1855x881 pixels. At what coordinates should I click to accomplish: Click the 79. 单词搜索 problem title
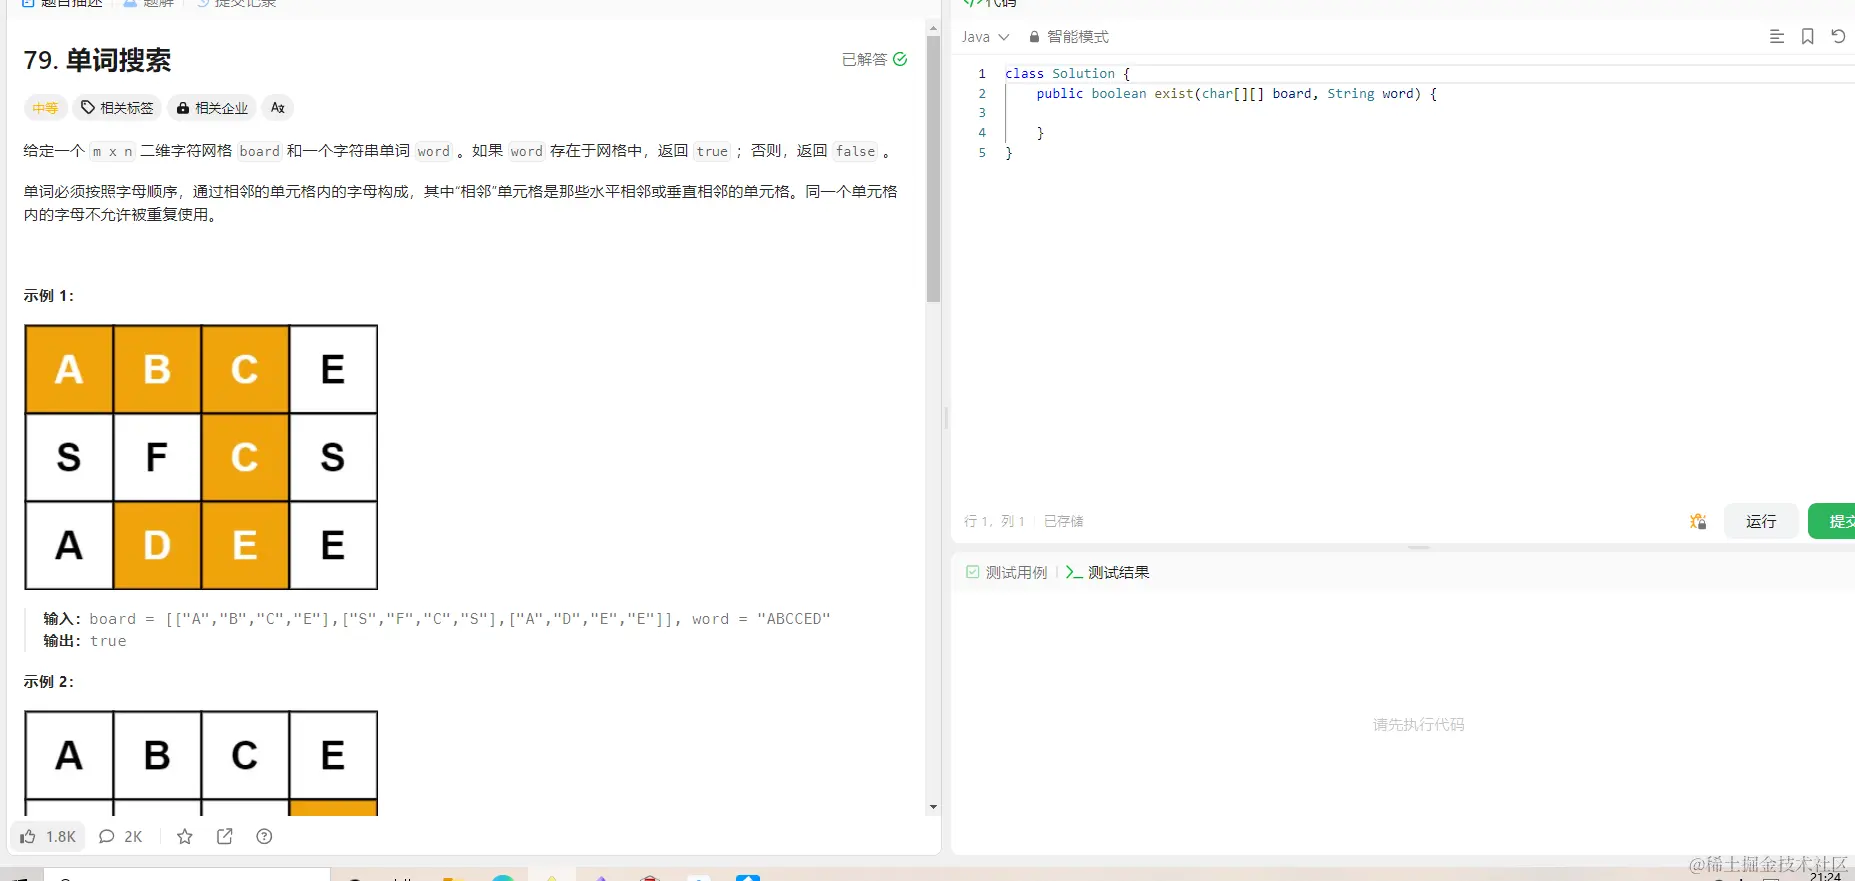pyautogui.click(x=97, y=60)
